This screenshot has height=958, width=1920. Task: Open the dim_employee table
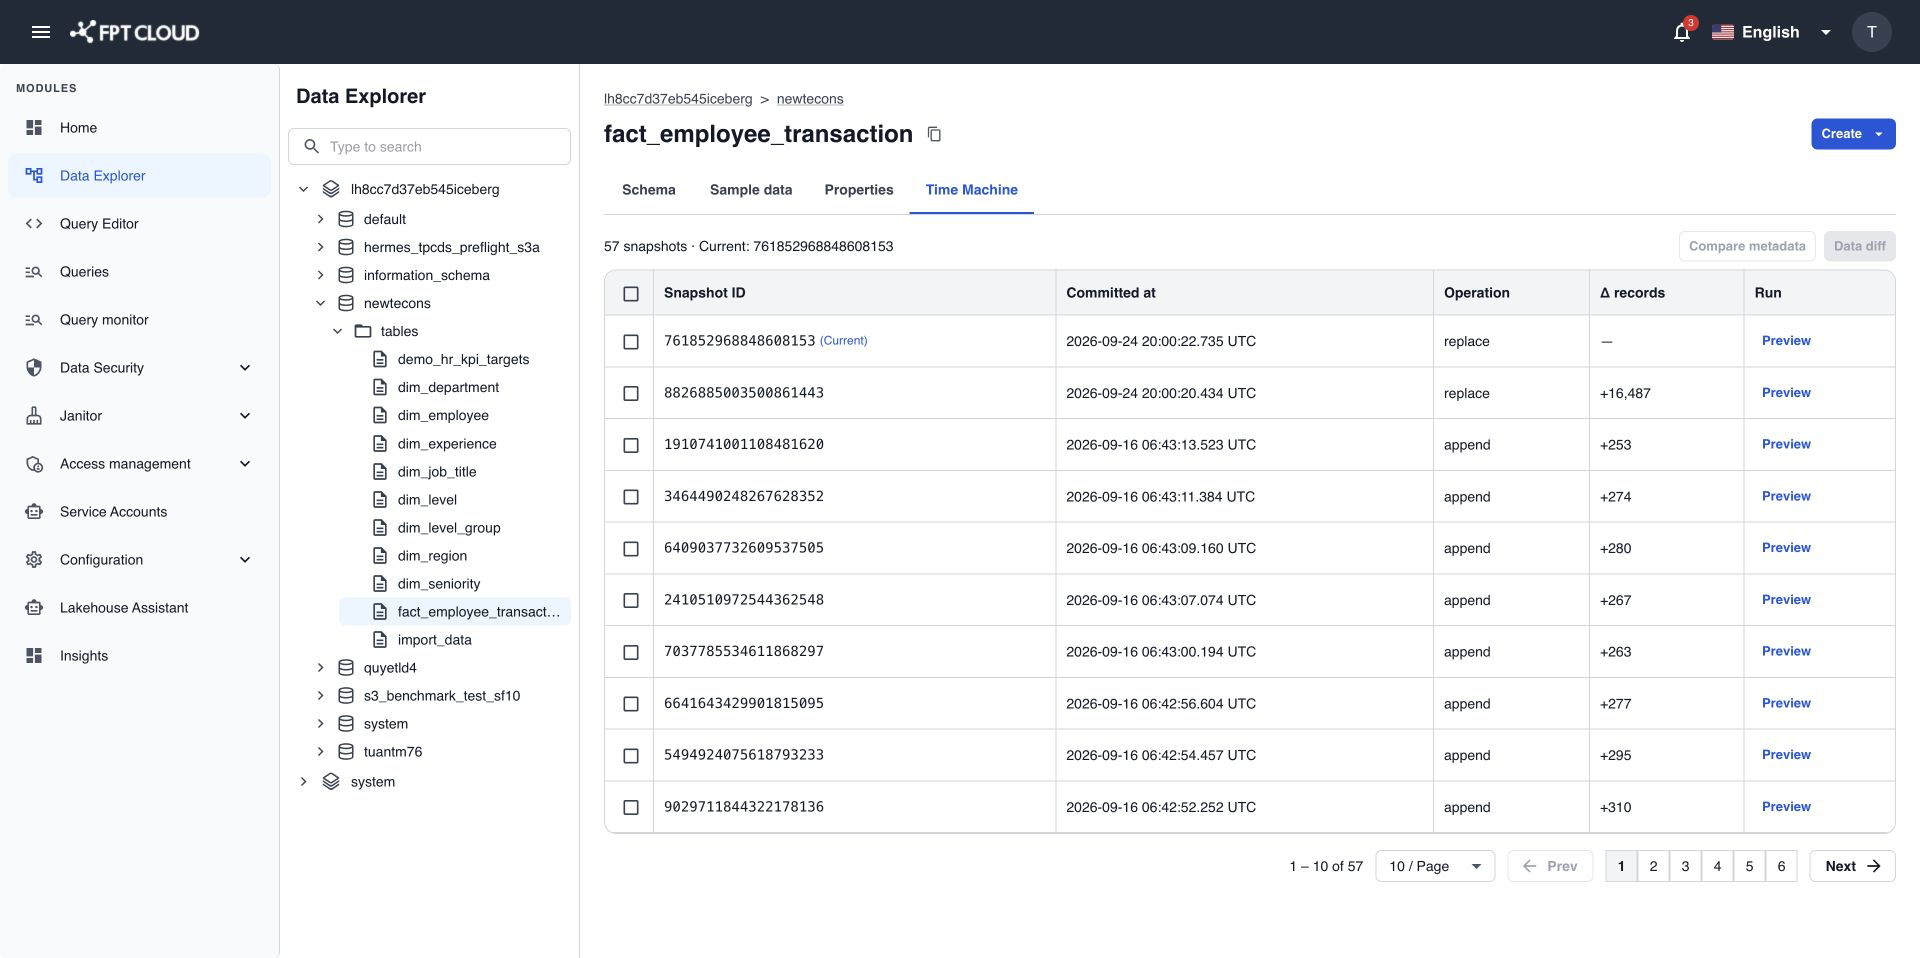(x=443, y=415)
